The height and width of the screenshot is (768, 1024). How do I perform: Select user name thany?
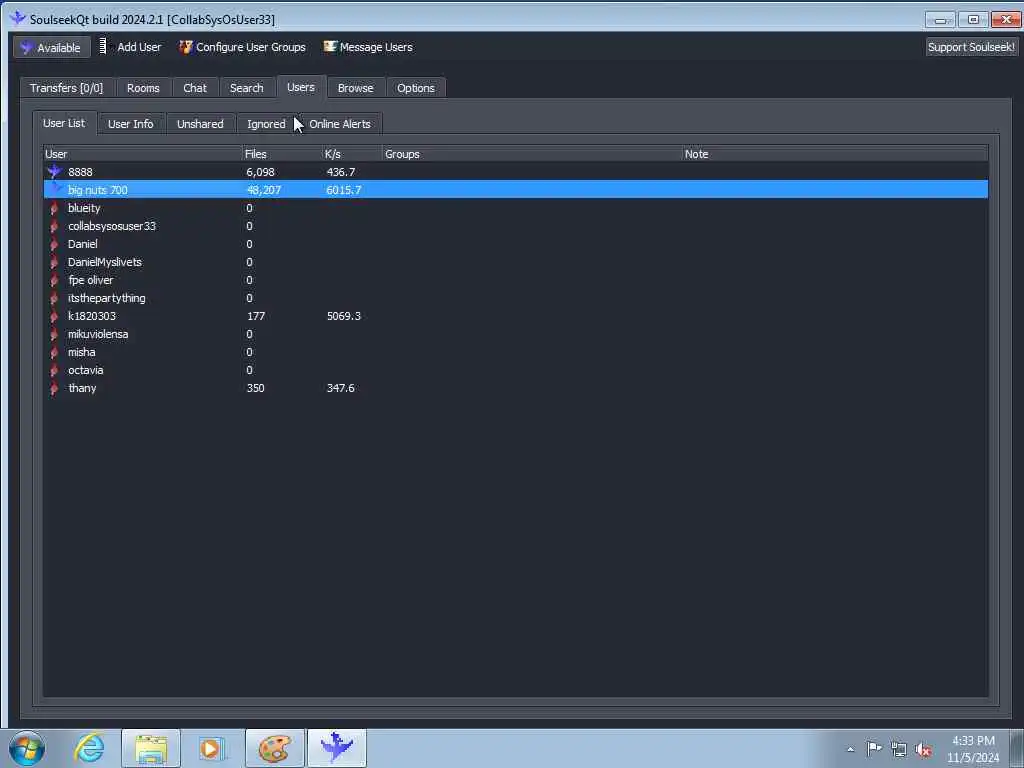click(x=82, y=388)
